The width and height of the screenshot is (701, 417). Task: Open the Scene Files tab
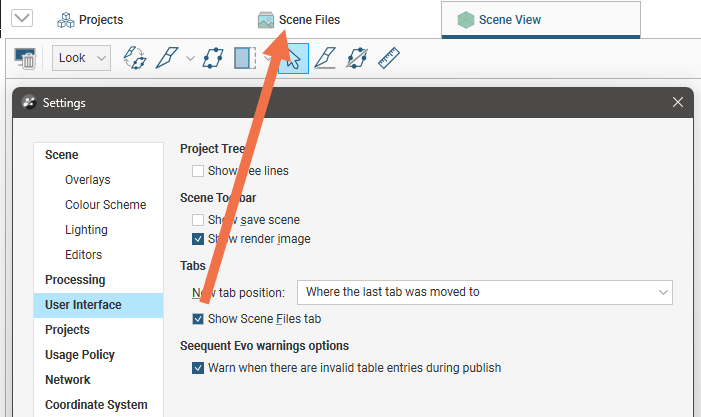point(299,19)
